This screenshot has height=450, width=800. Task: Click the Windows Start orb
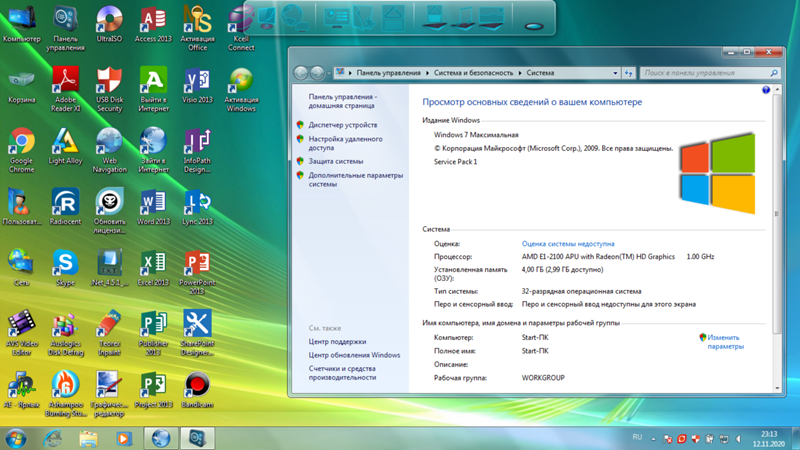click(x=16, y=438)
